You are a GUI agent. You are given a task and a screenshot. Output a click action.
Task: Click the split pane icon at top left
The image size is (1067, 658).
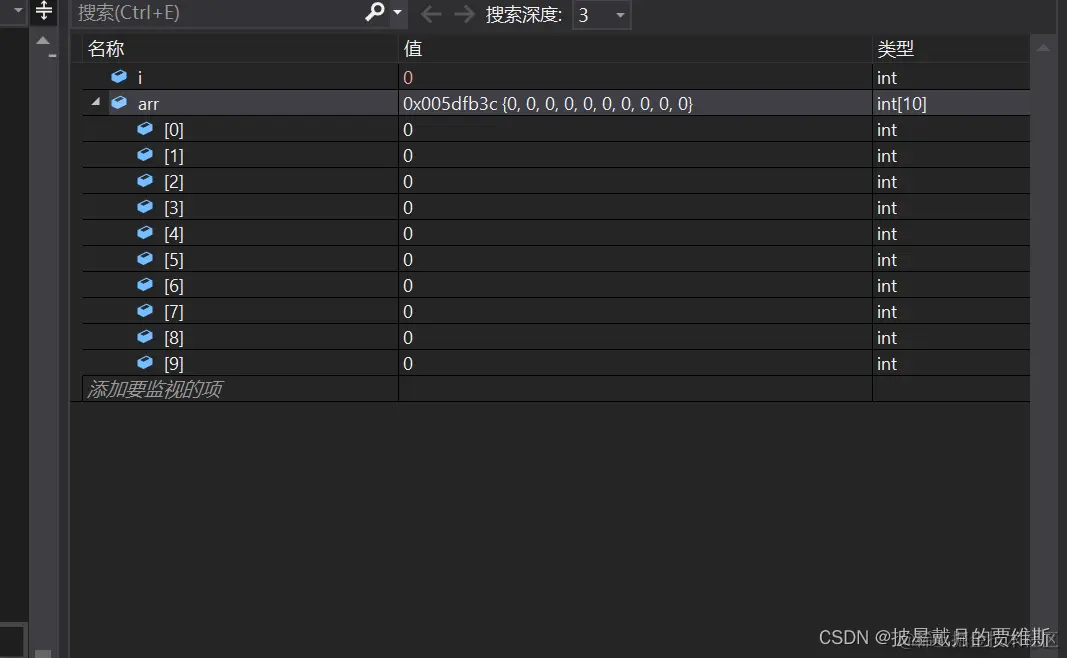click(x=44, y=10)
